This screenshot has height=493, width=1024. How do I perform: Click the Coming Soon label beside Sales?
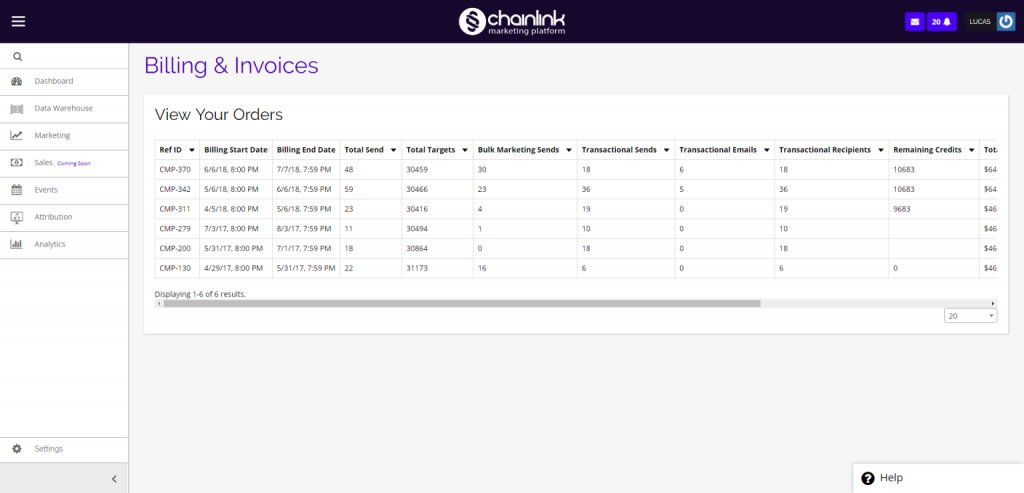[x=74, y=163]
